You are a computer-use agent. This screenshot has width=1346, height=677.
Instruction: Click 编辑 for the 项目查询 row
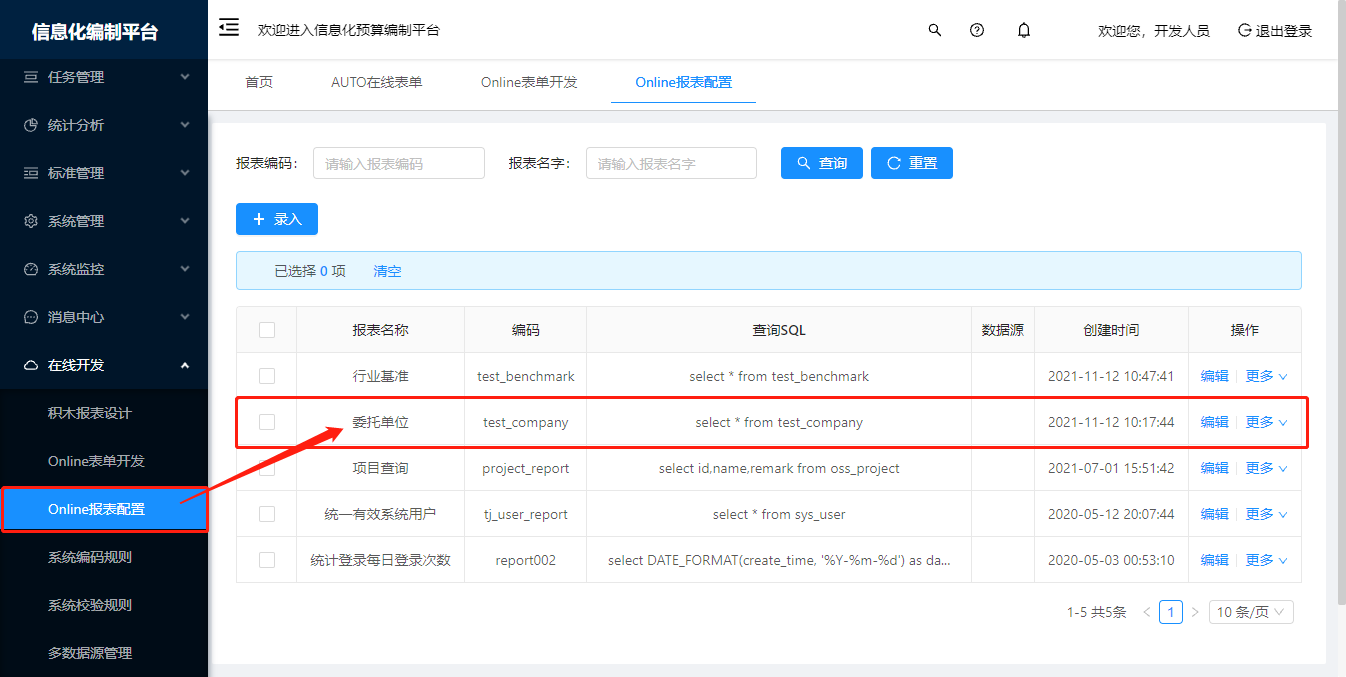(x=1214, y=468)
